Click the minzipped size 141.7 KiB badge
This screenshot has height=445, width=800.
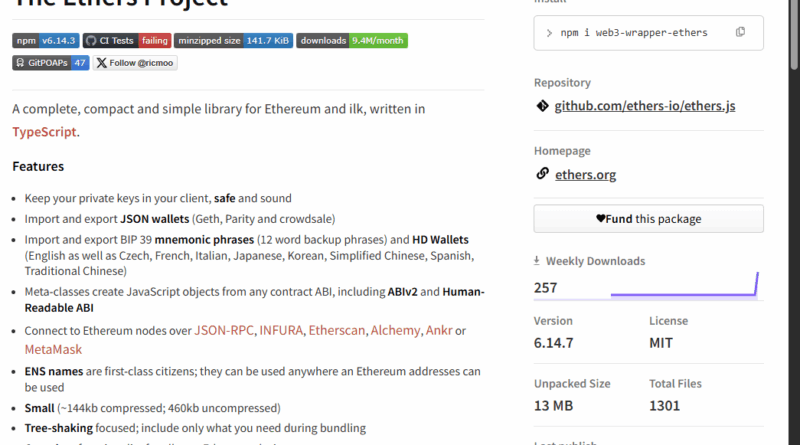[234, 40]
